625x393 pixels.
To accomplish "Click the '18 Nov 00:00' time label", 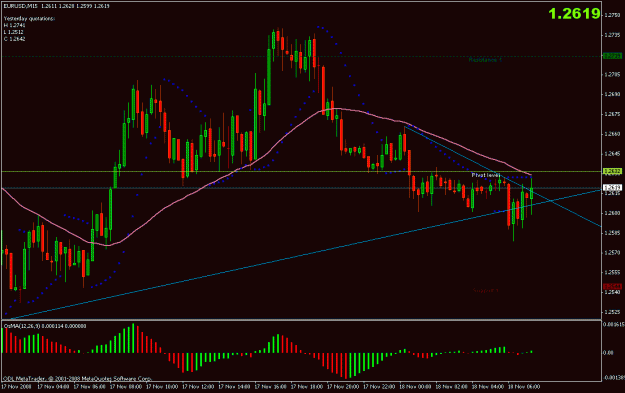I will click(415, 386).
